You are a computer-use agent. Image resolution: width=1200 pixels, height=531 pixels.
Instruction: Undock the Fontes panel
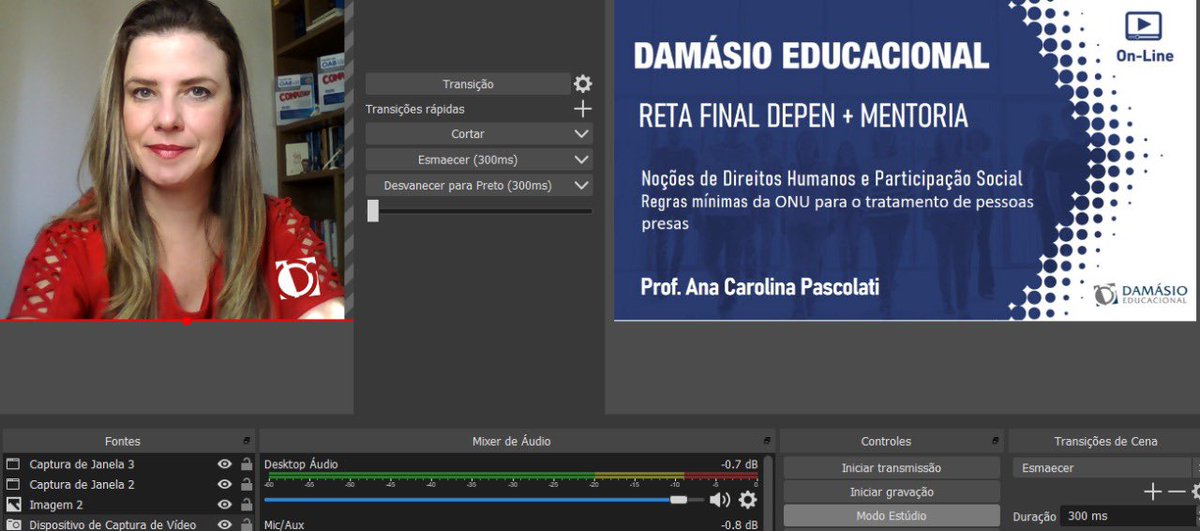tap(247, 441)
